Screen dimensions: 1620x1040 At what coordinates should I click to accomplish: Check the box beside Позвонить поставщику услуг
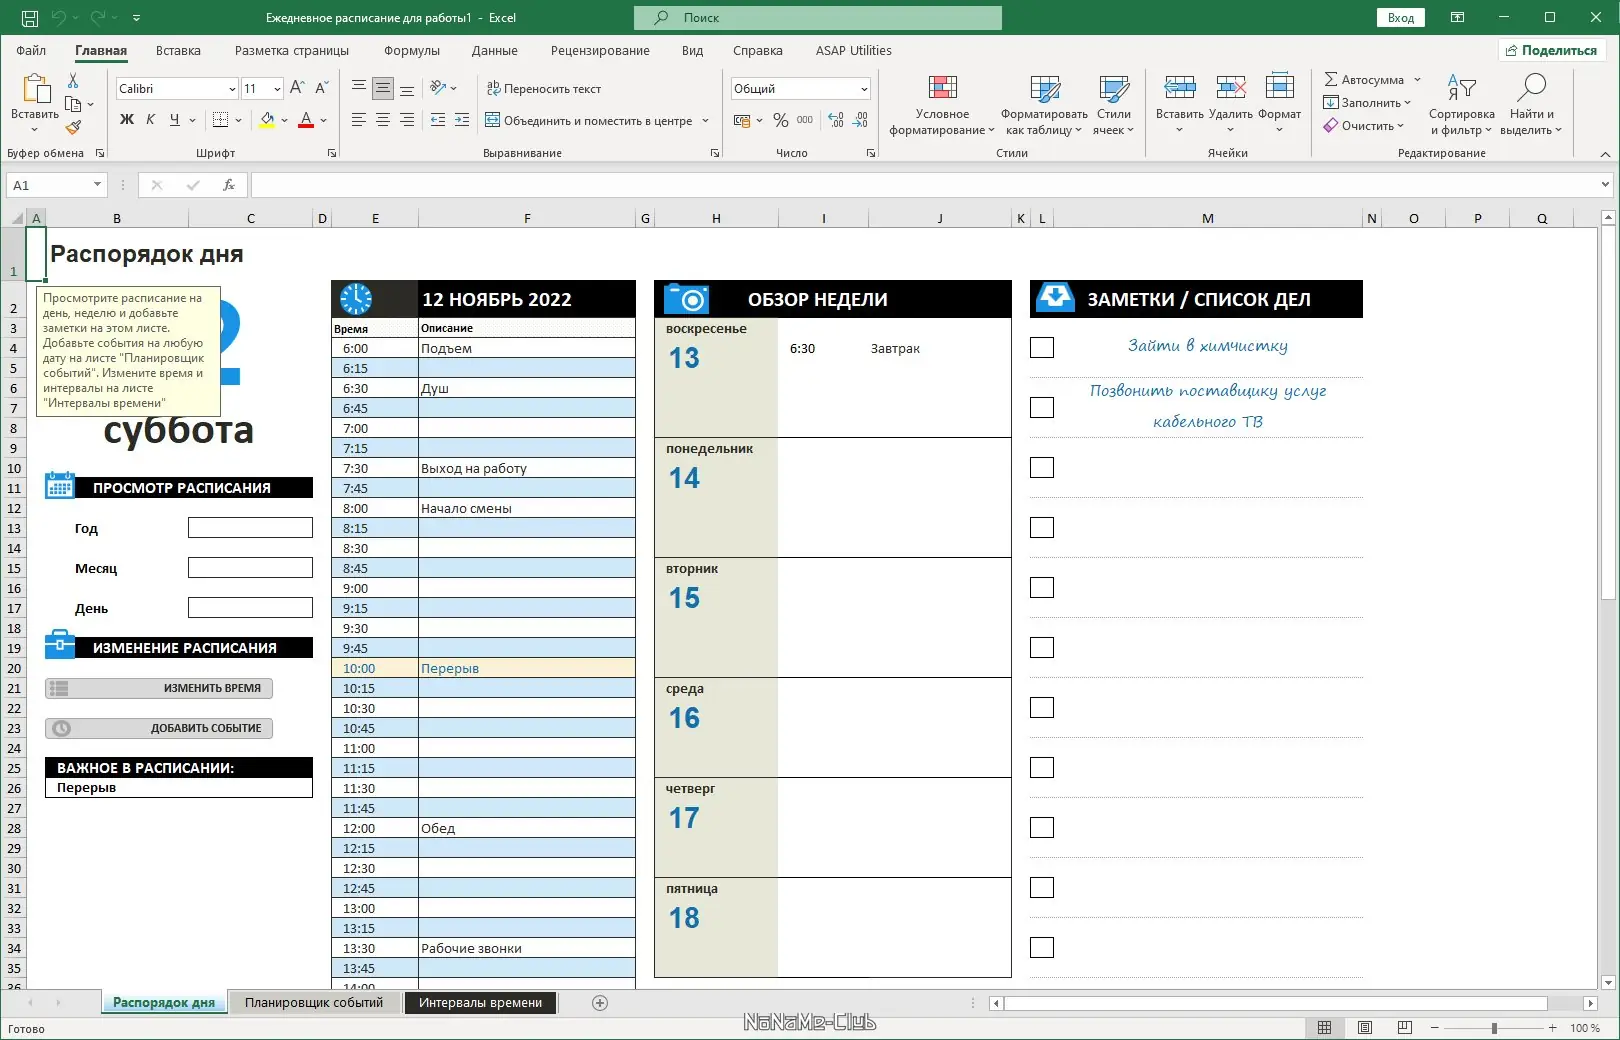[1042, 407]
